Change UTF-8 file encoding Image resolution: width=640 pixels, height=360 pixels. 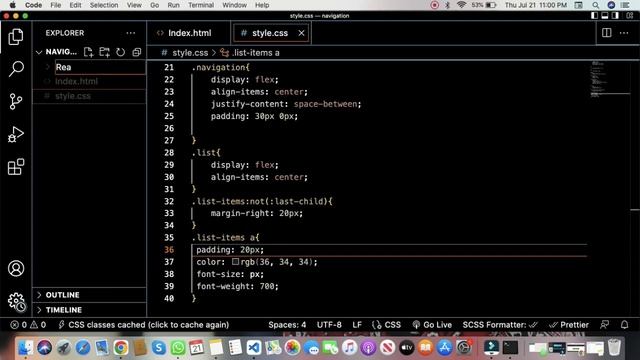pyautogui.click(x=329, y=325)
